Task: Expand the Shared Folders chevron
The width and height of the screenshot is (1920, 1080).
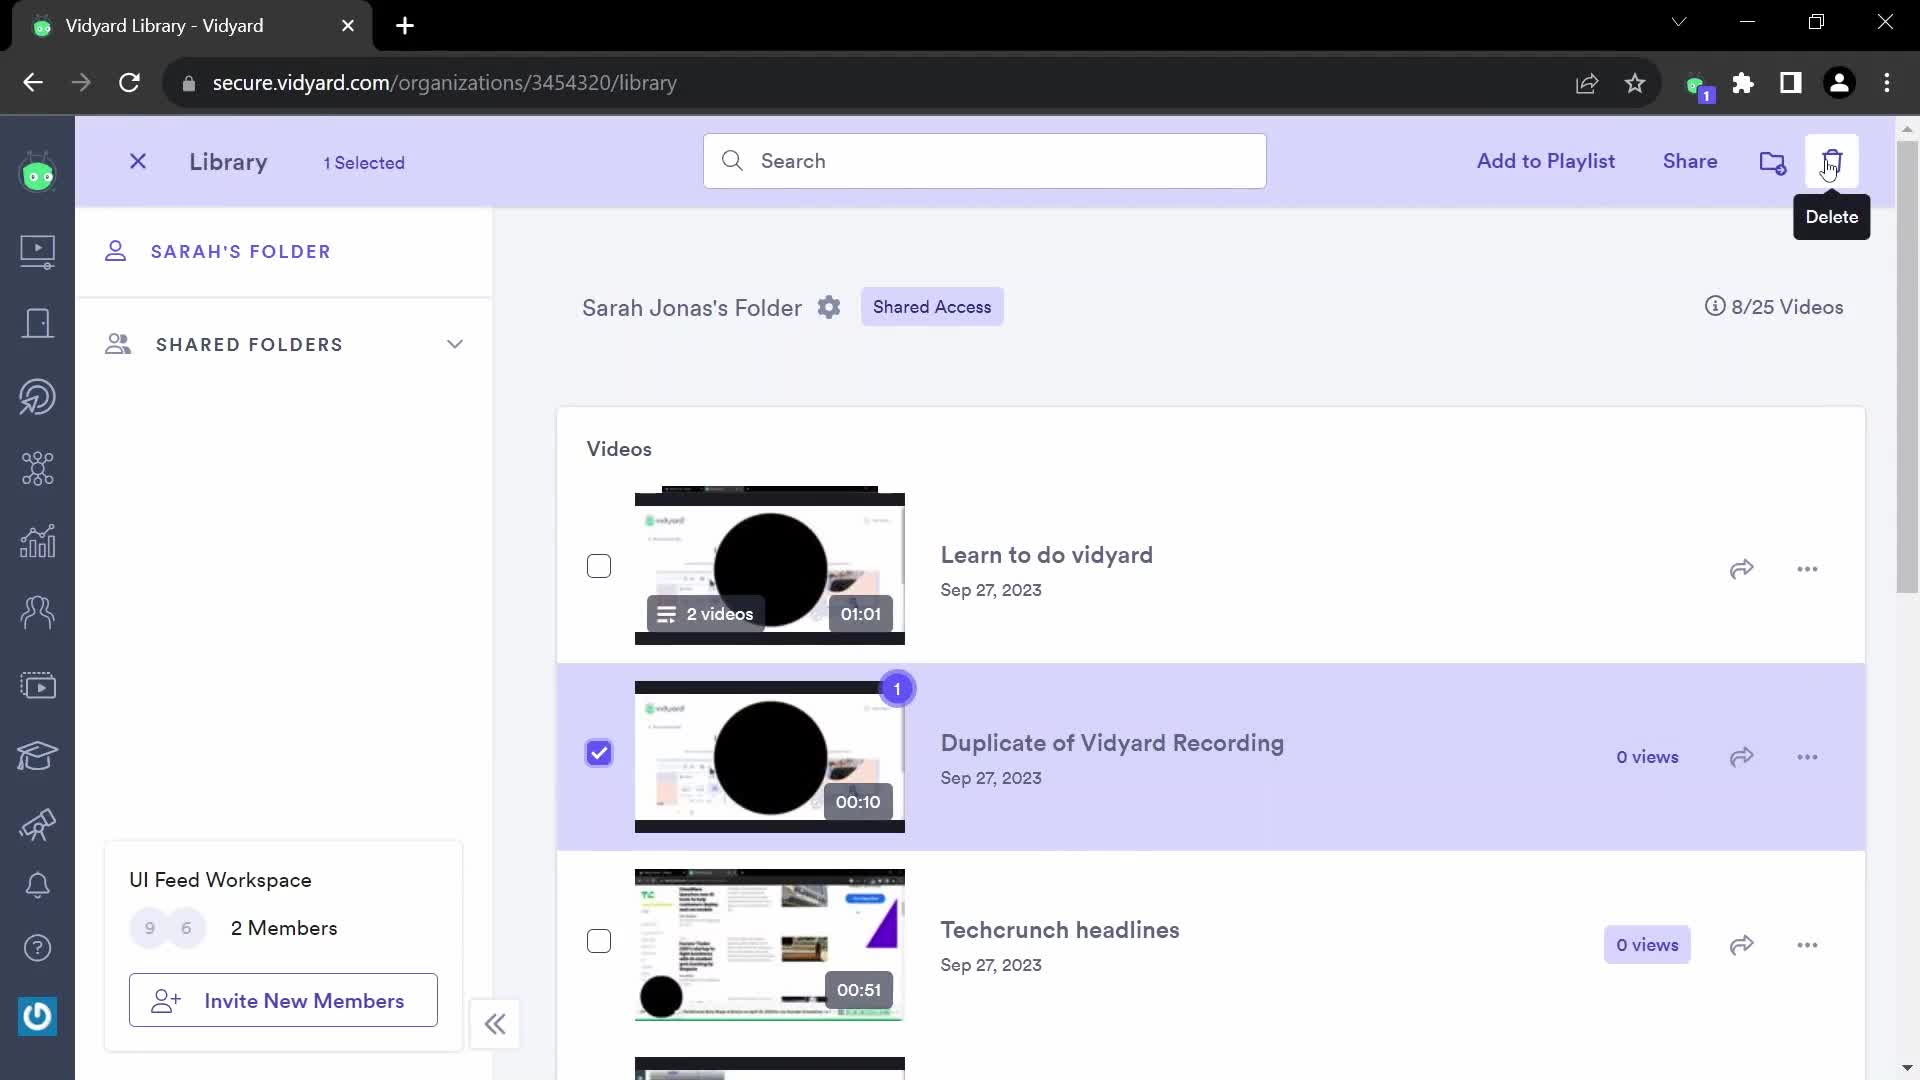Action: click(x=455, y=344)
